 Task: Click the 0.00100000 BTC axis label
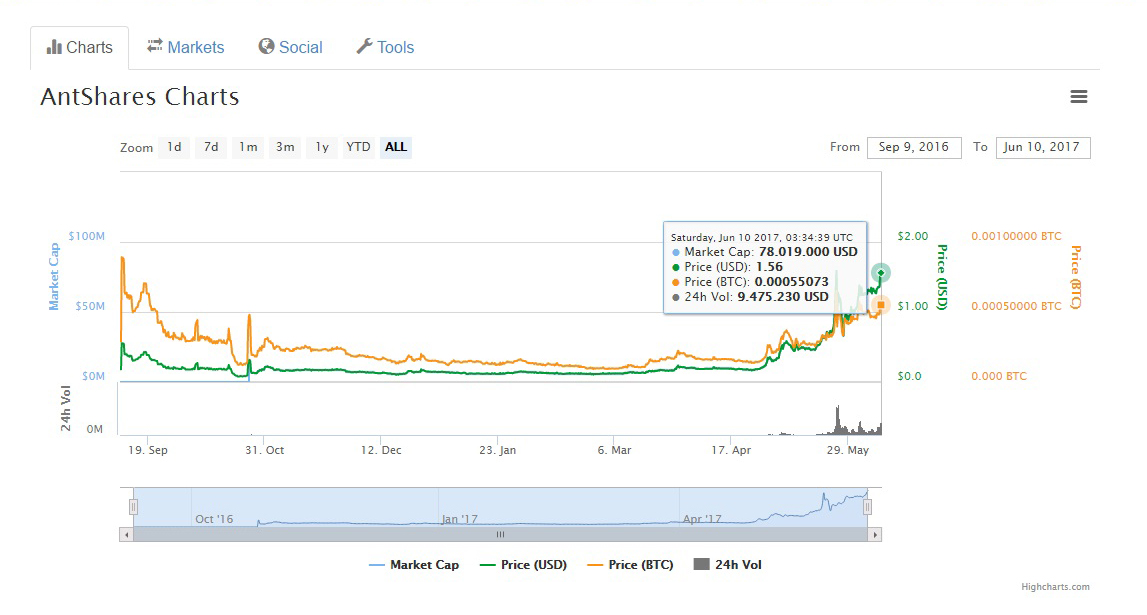click(x=1016, y=236)
